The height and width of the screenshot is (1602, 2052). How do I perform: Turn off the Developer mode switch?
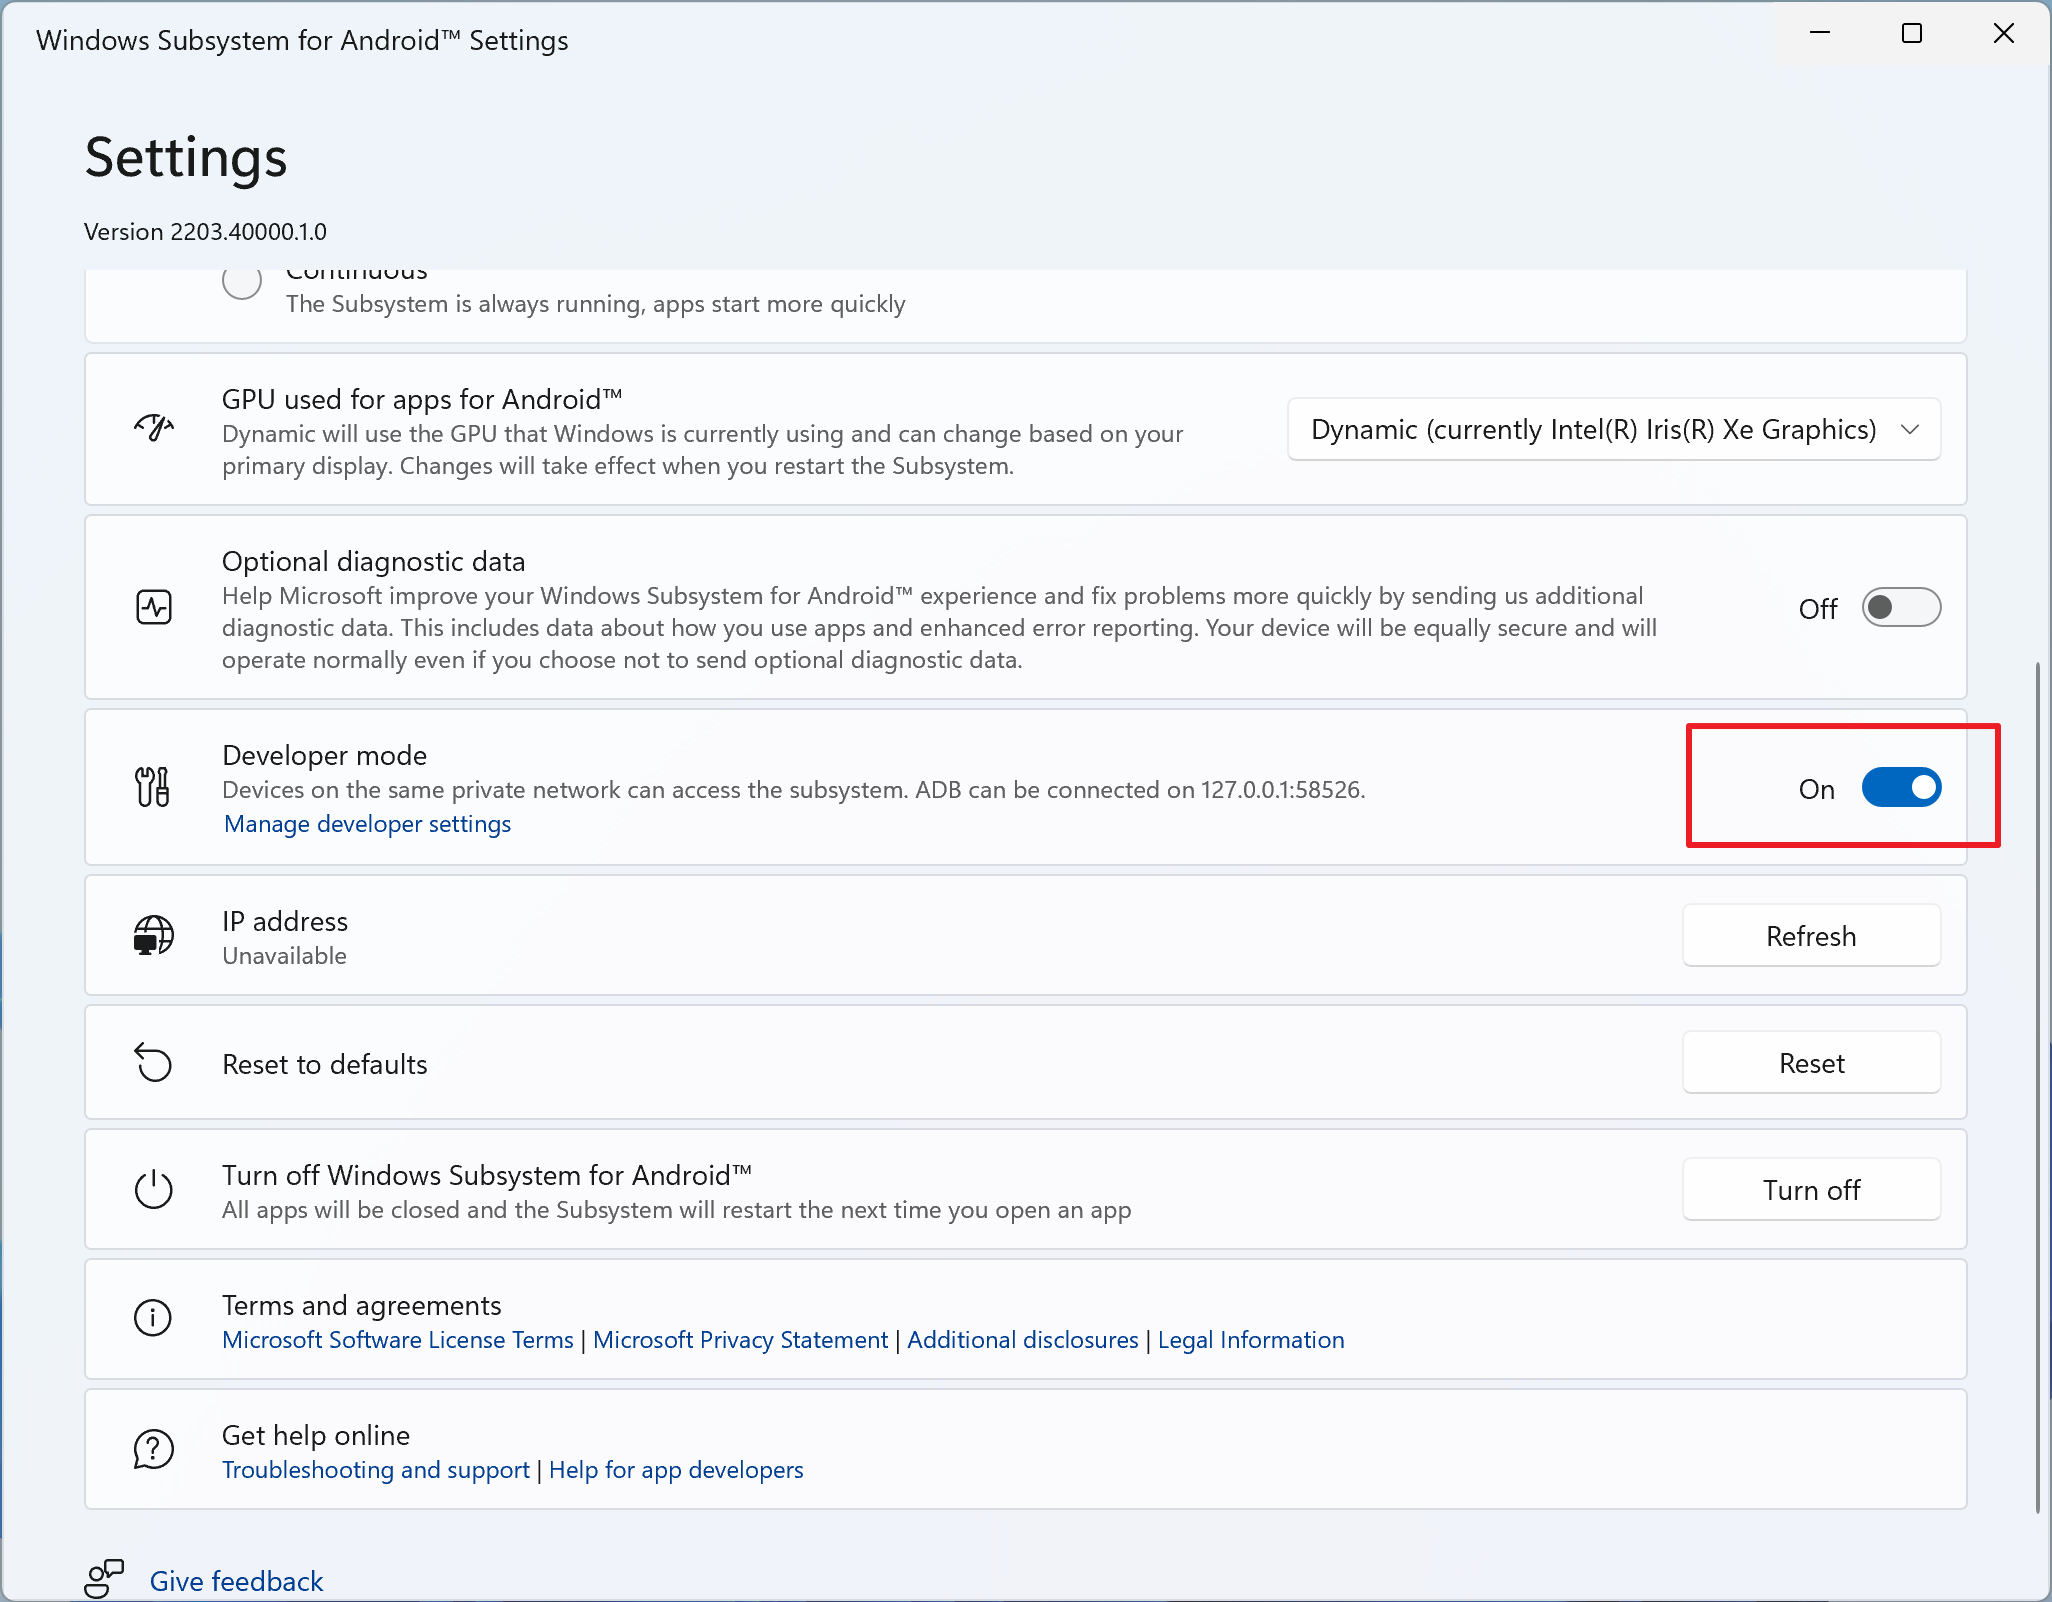pos(1900,788)
